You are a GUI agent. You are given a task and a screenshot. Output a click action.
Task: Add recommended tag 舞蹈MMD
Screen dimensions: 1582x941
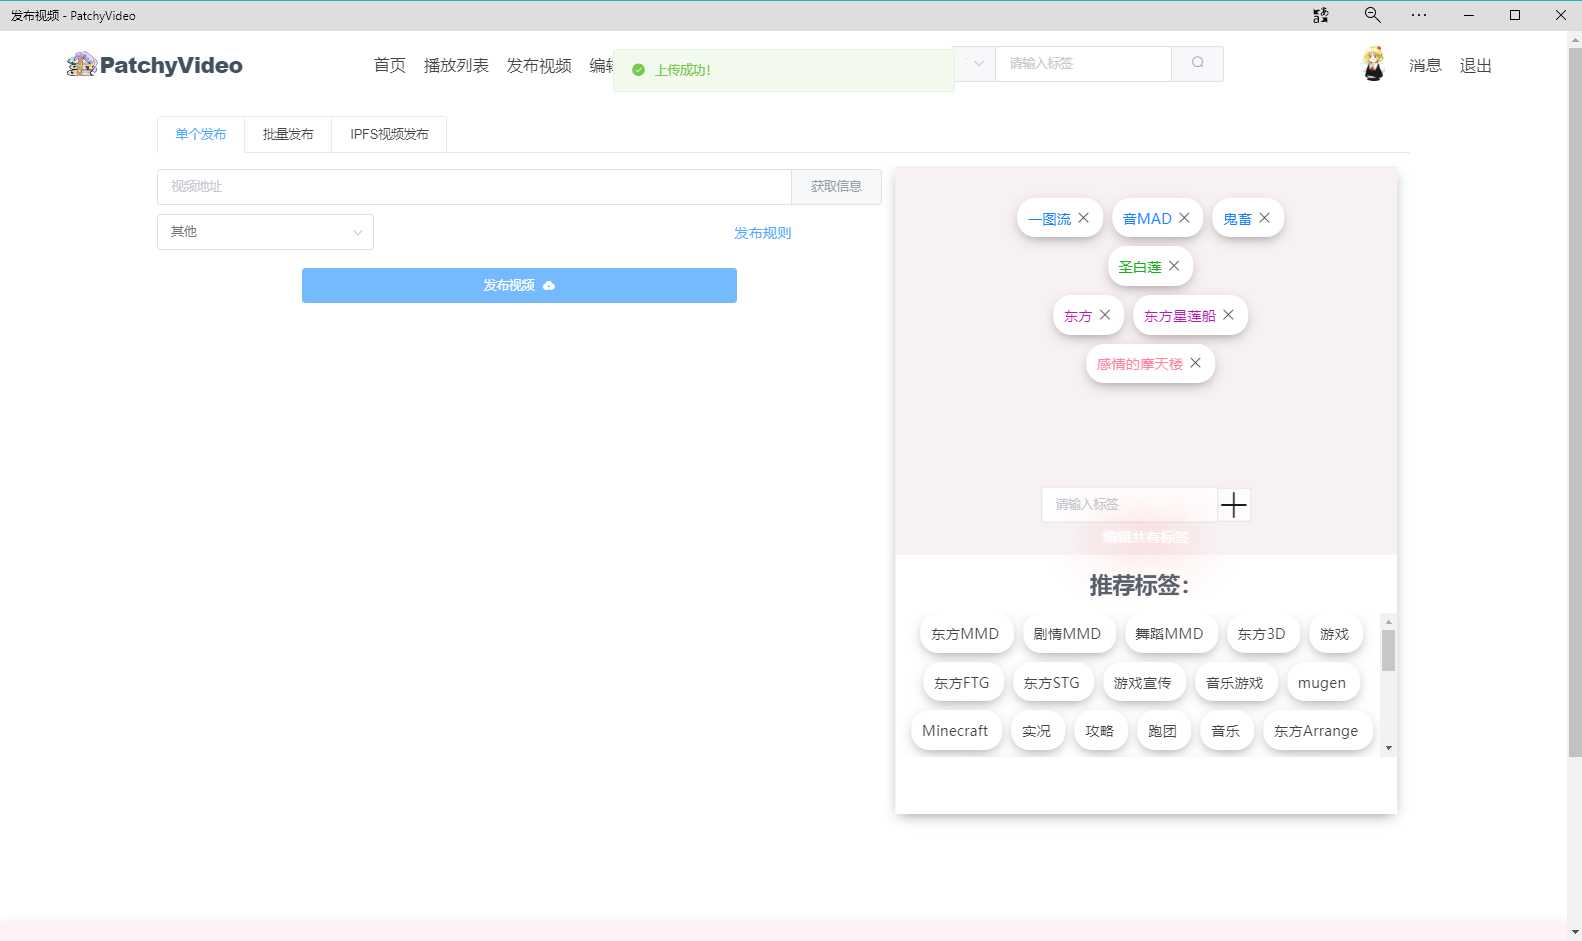click(1169, 634)
